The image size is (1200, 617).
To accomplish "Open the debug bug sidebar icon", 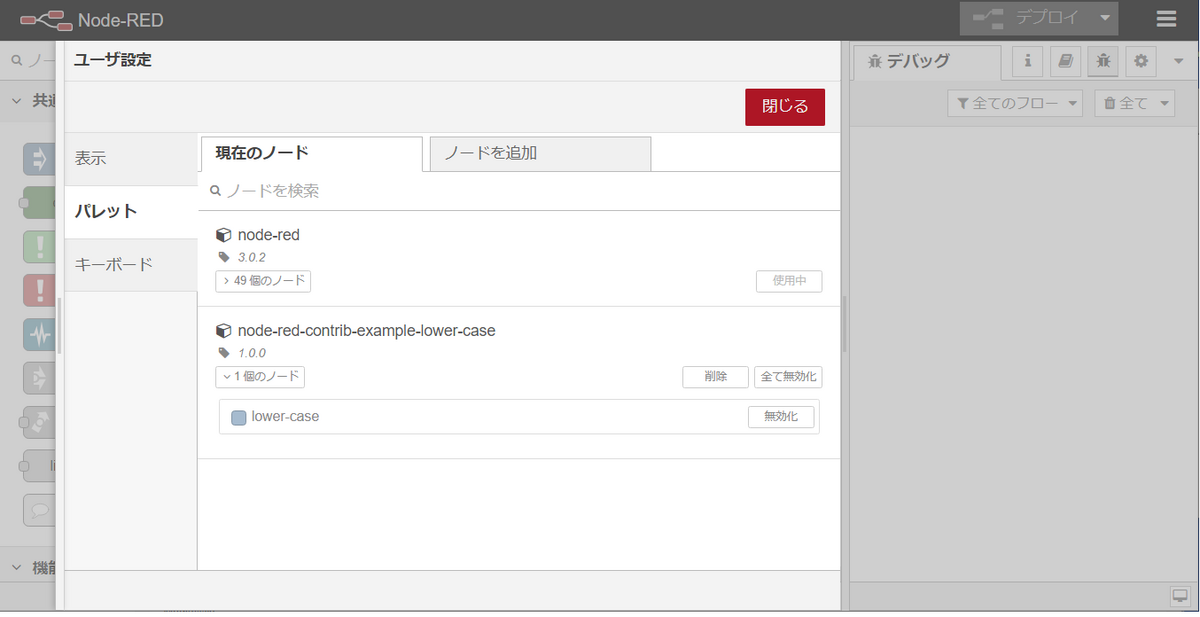I will (x=1103, y=61).
